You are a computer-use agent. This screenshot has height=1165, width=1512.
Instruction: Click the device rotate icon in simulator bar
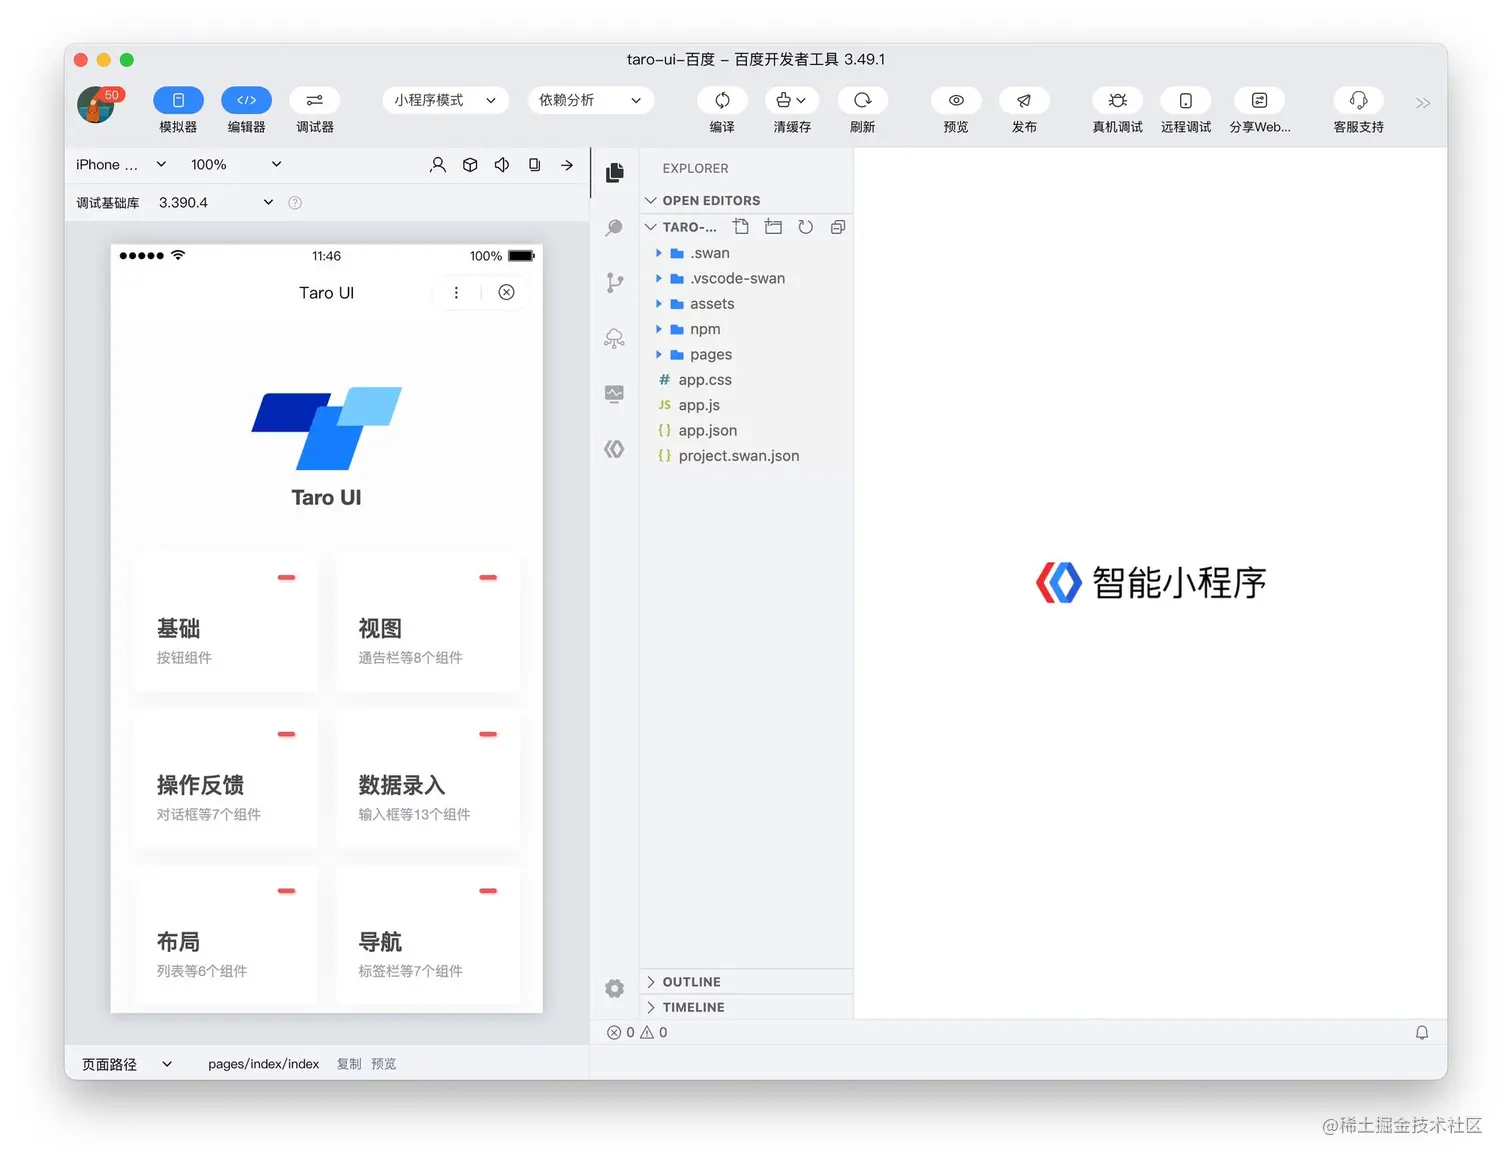[534, 165]
